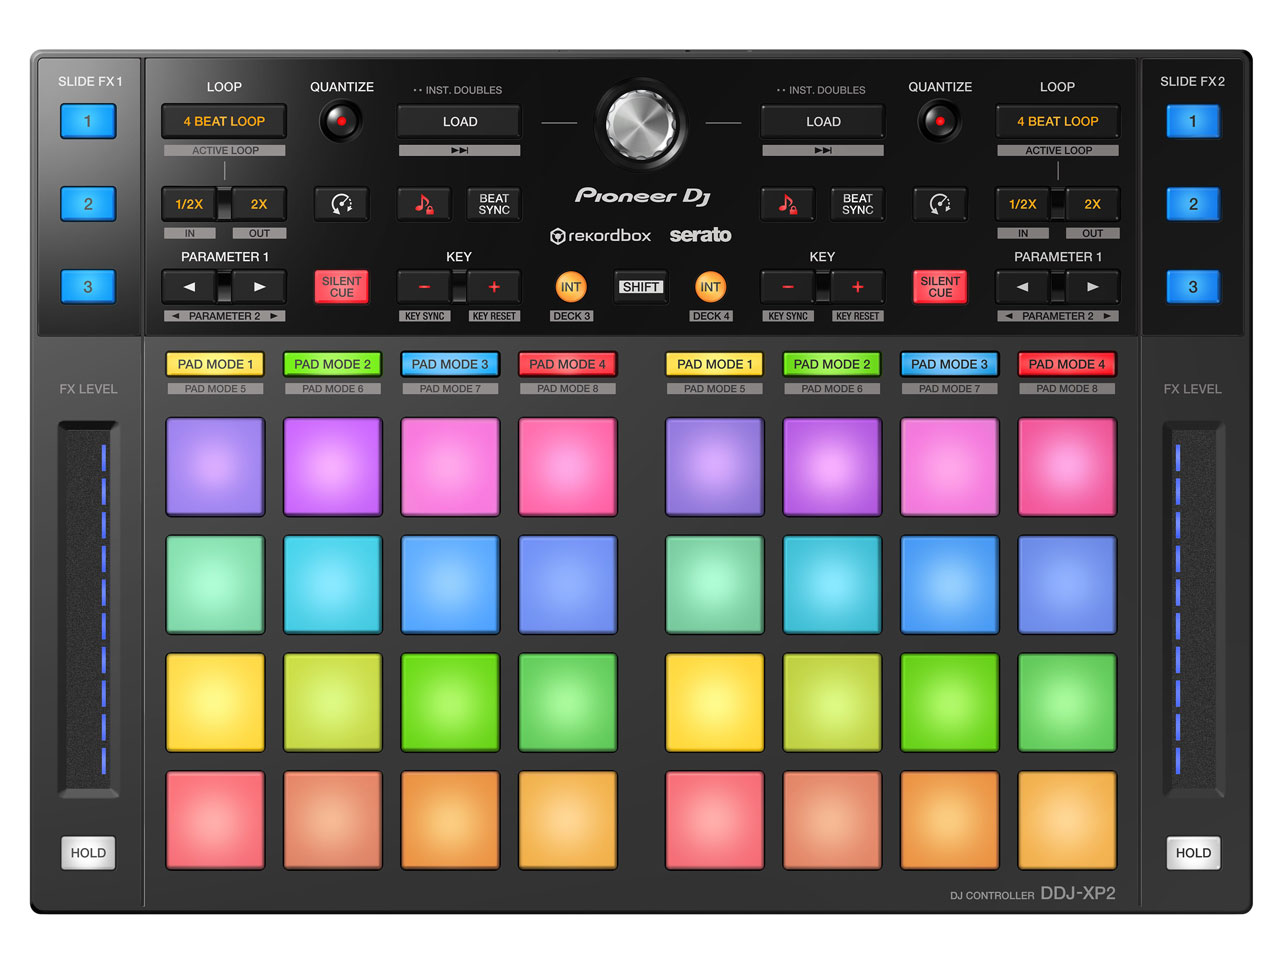
Task: Raise key with the right KEY plus button
Action: (x=857, y=287)
